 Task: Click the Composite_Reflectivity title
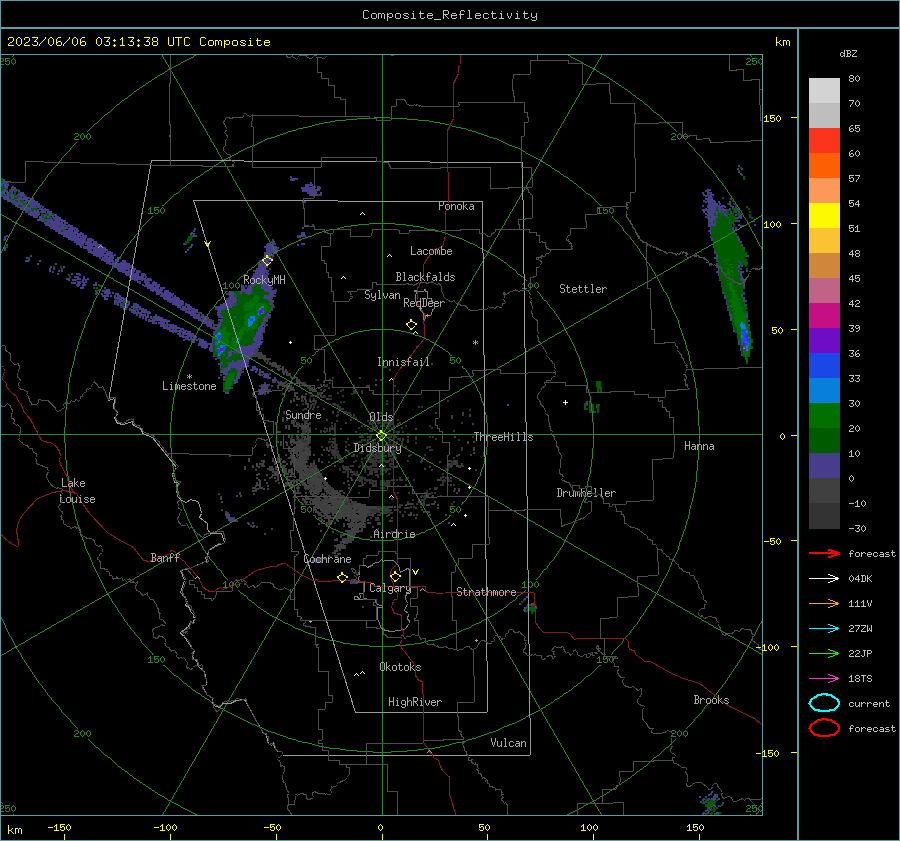(449, 15)
